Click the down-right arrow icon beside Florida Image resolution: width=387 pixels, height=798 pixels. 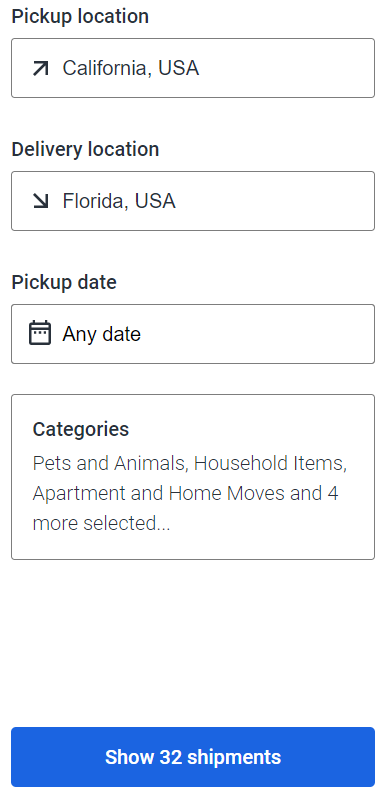[40, 201]
